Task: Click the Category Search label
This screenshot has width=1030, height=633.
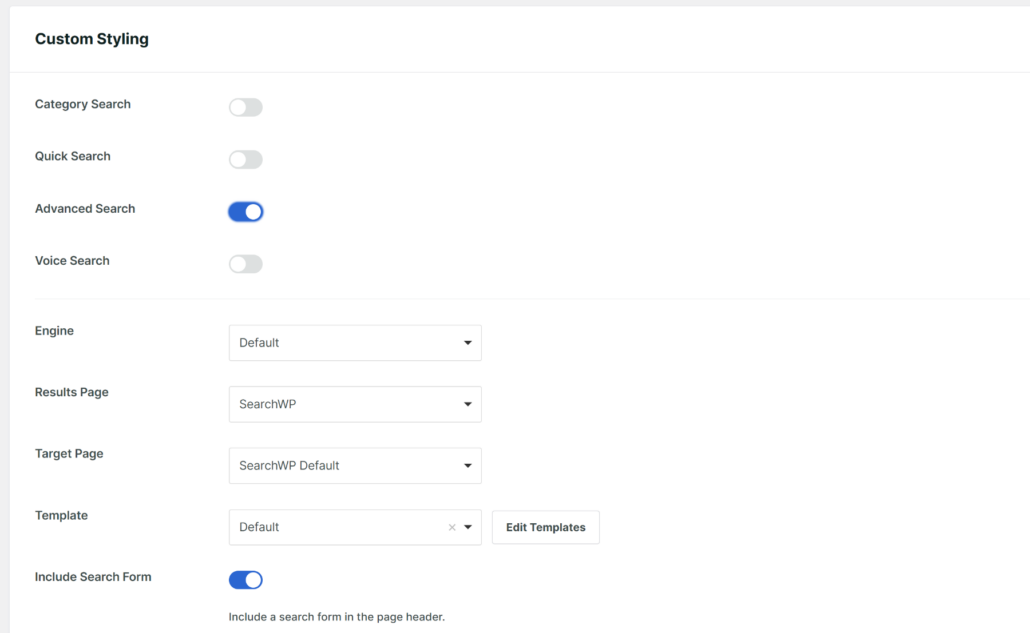Action: tap(83, 104)
